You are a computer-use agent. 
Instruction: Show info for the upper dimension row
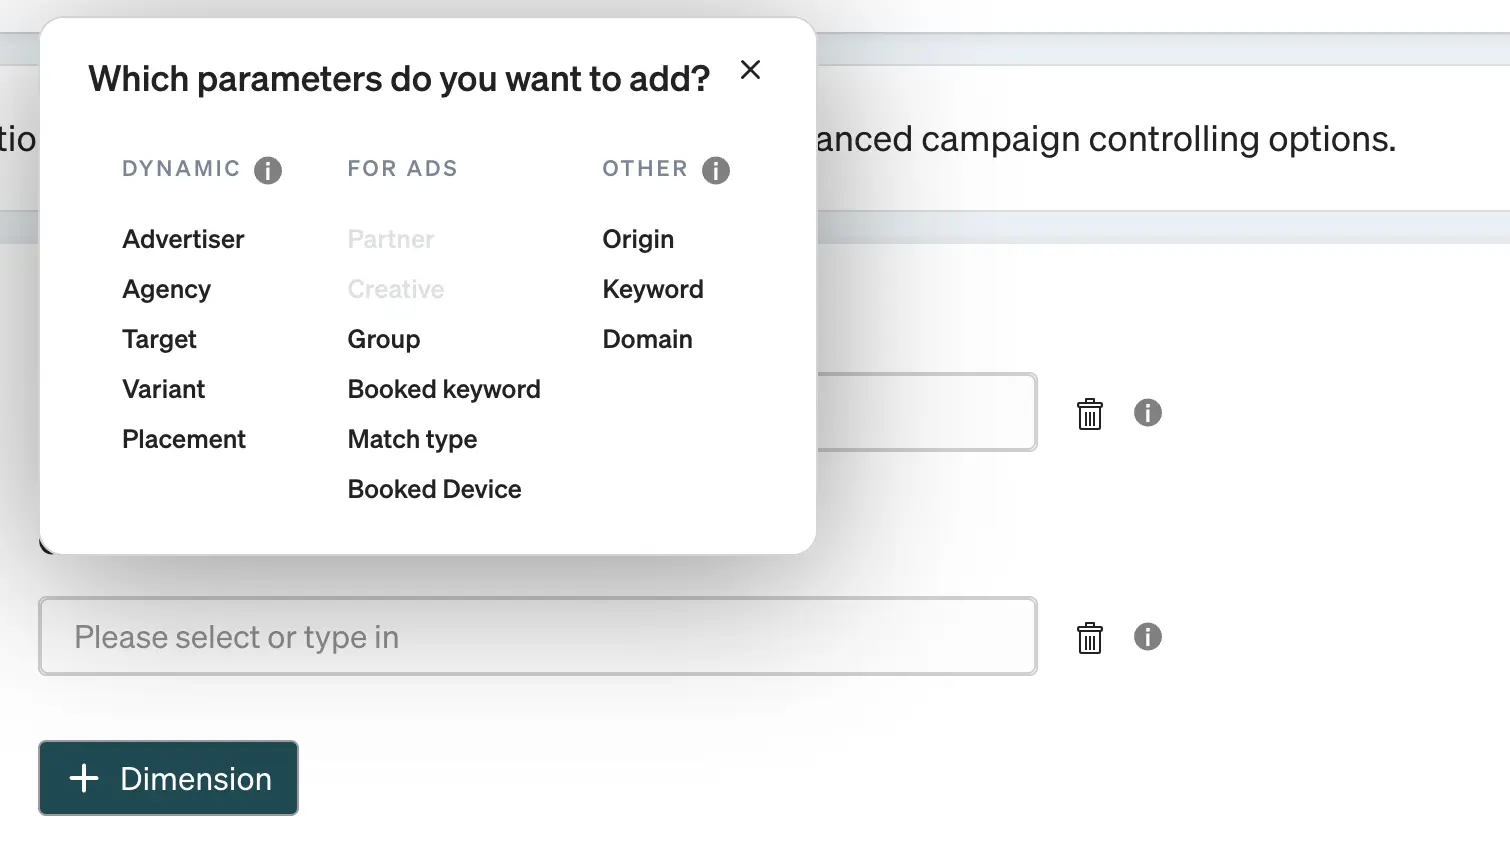[x=1148, y=412]
